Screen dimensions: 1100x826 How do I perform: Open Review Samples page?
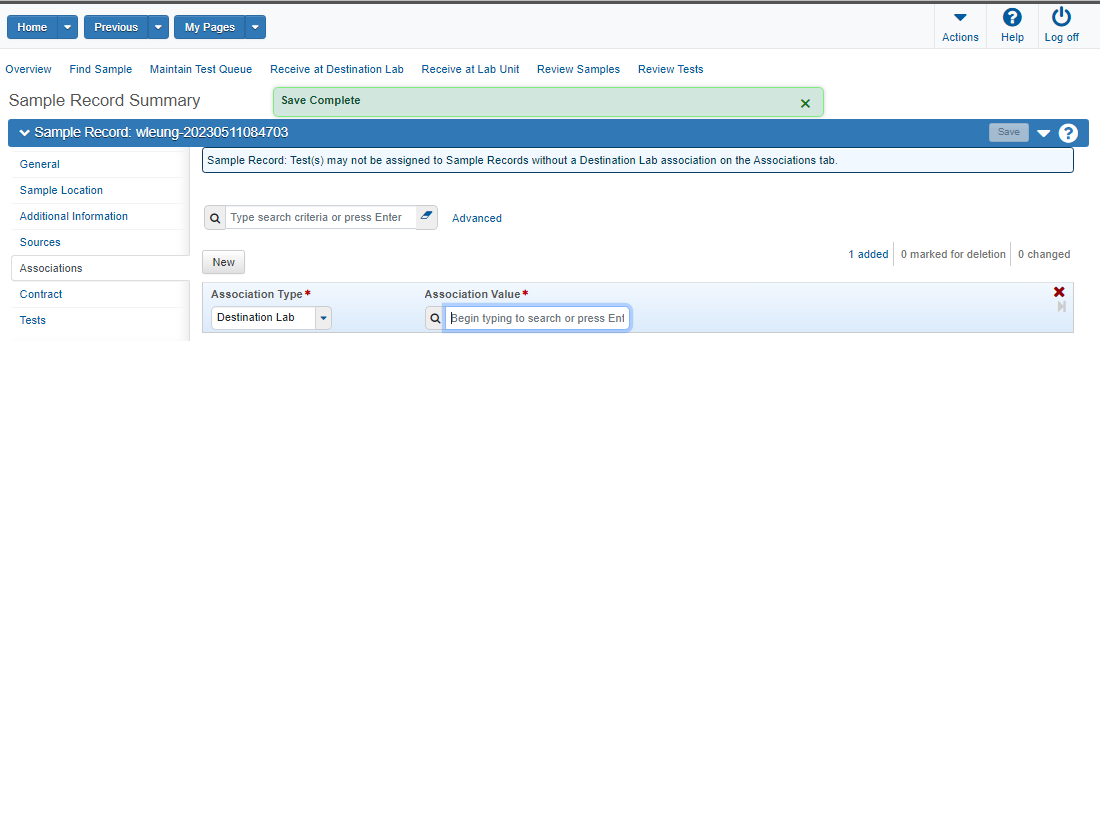pyautogui.click(x=578, y=69)
